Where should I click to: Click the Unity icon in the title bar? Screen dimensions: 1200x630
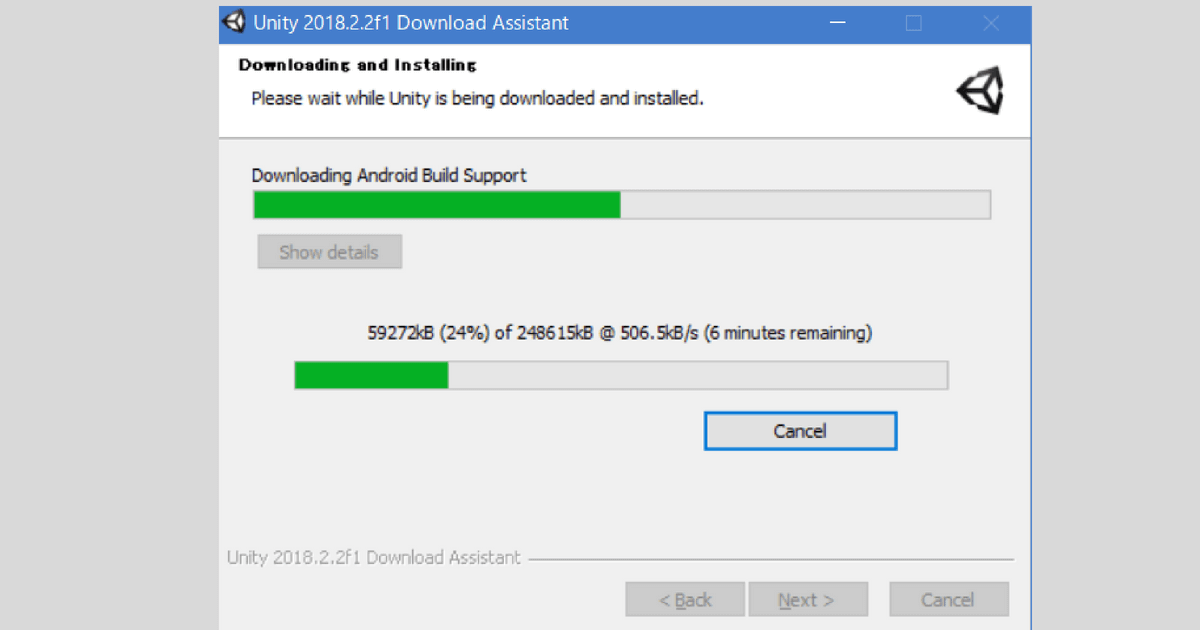(x=233, y=22)
